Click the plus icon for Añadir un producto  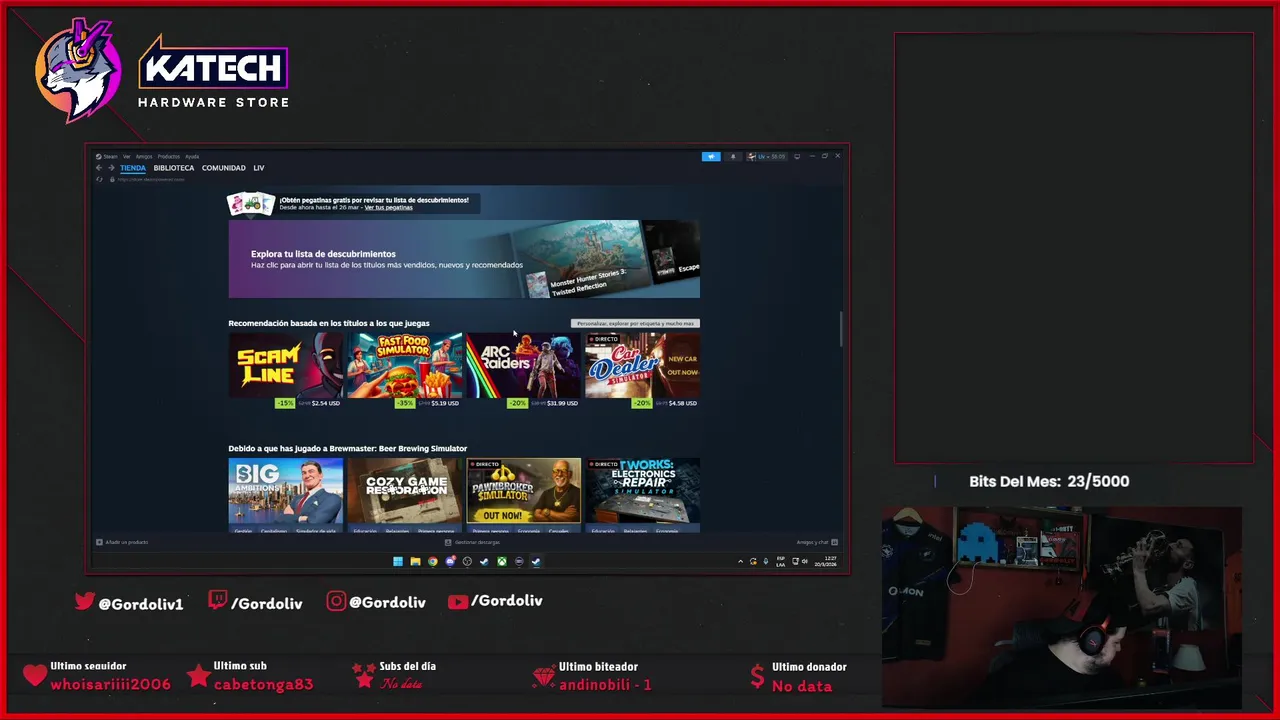pos(99,542)
